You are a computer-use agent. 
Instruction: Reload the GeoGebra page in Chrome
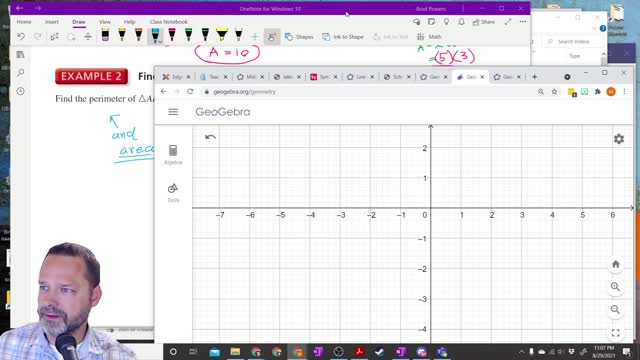[190, 91]
